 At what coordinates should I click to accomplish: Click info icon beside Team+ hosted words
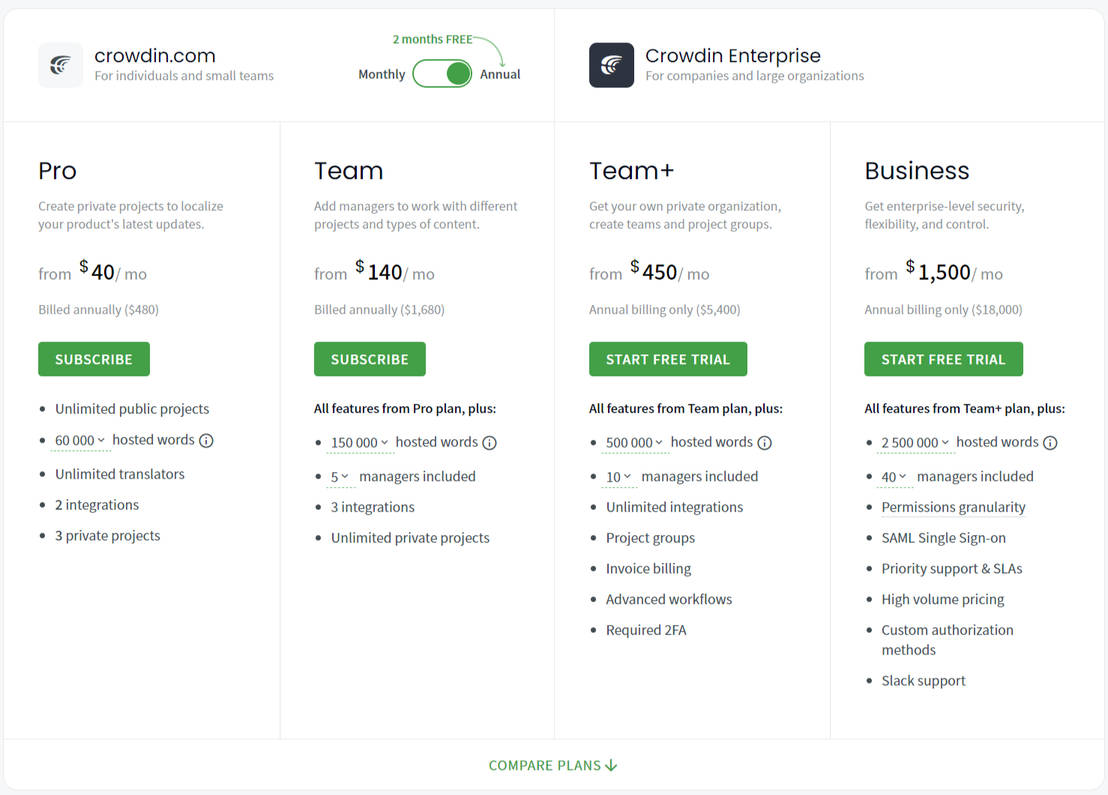point(764,442)
